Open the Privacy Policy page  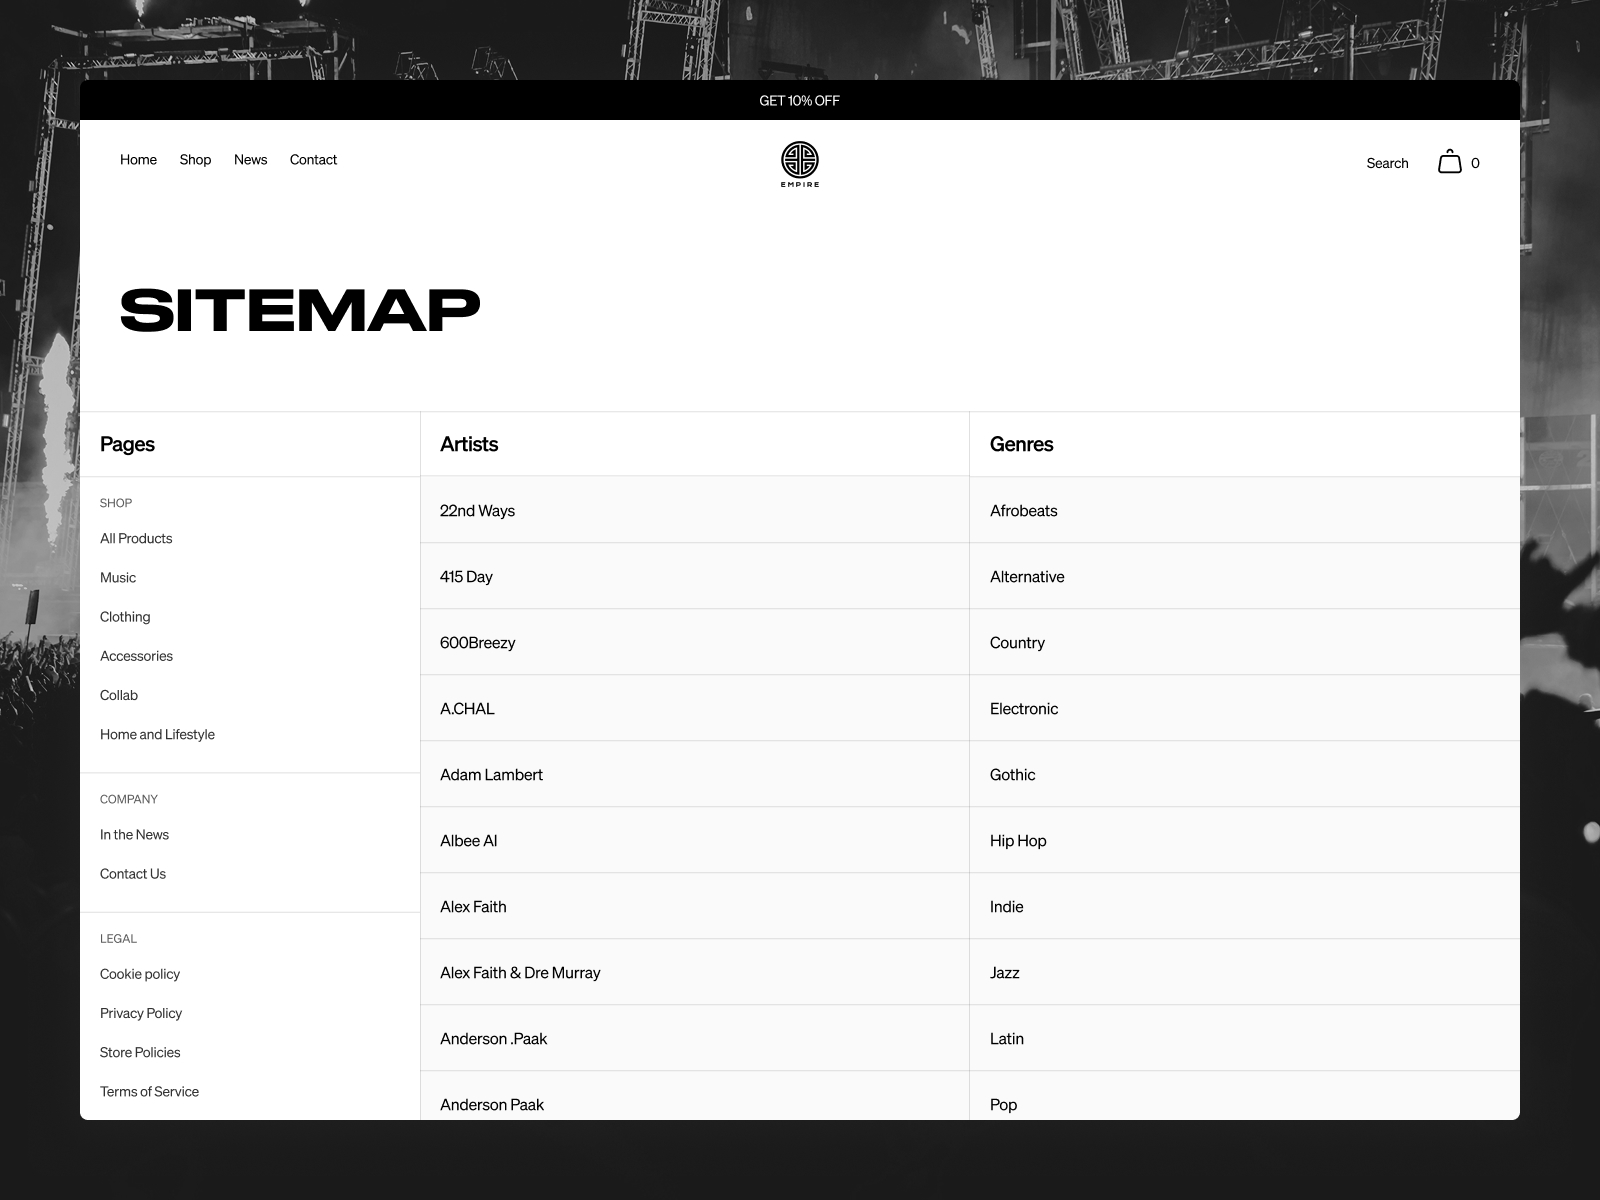pyautogui.click(x=140, y=1013)
